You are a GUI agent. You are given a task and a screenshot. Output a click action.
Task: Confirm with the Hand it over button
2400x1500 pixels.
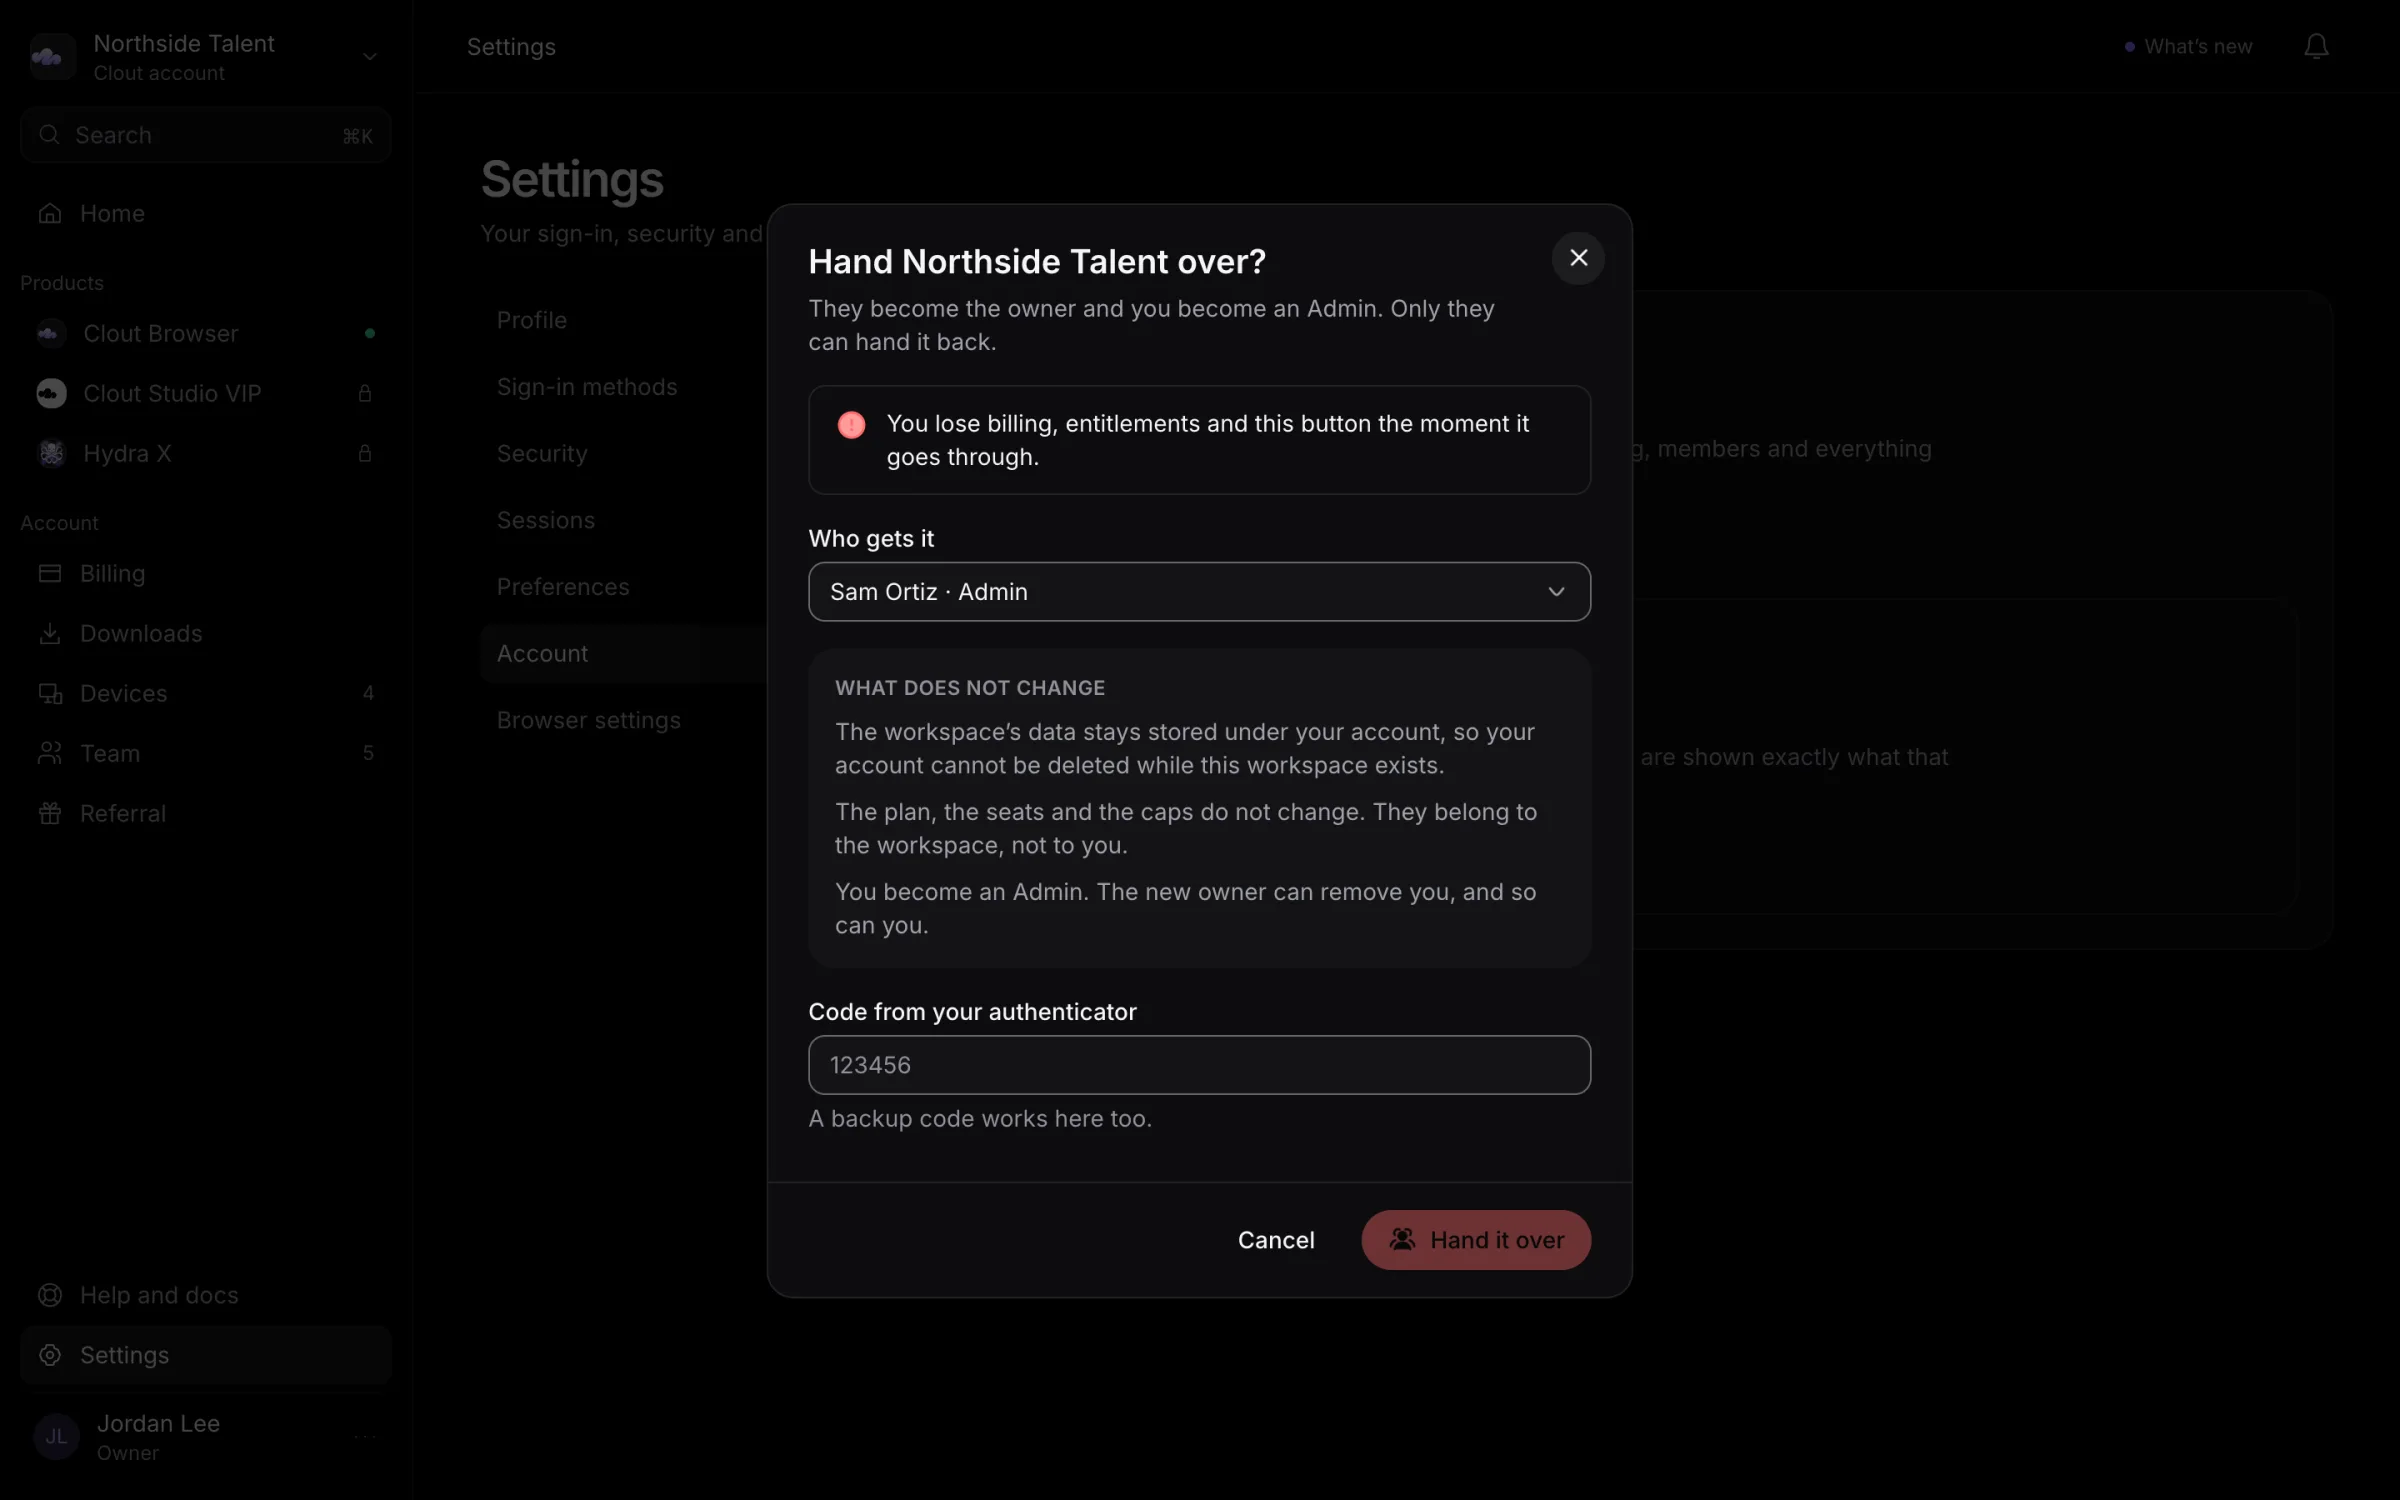[1476, 1240]
